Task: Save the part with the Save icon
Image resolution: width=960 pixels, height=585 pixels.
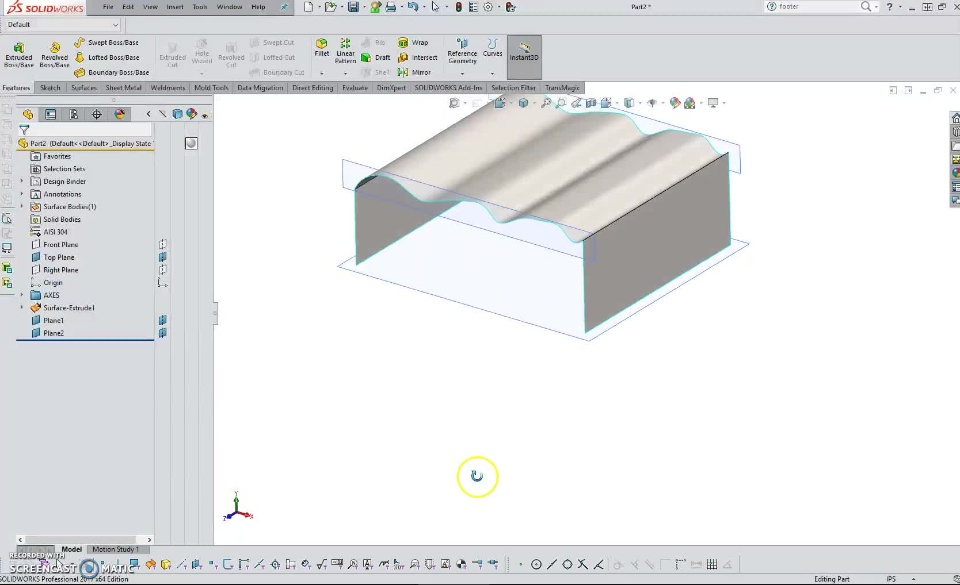Action: 353,7
